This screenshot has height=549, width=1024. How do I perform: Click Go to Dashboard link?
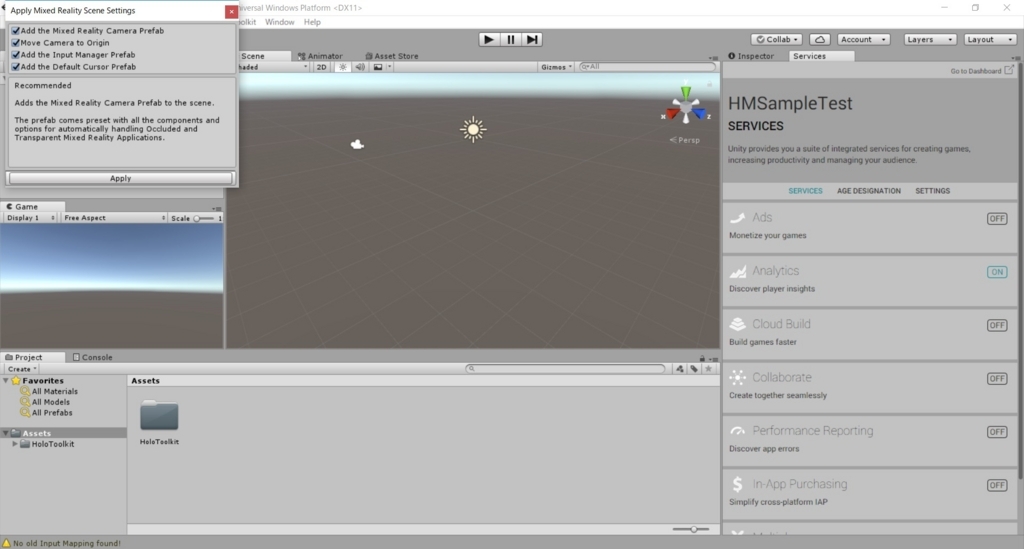(x=976, y=71)
